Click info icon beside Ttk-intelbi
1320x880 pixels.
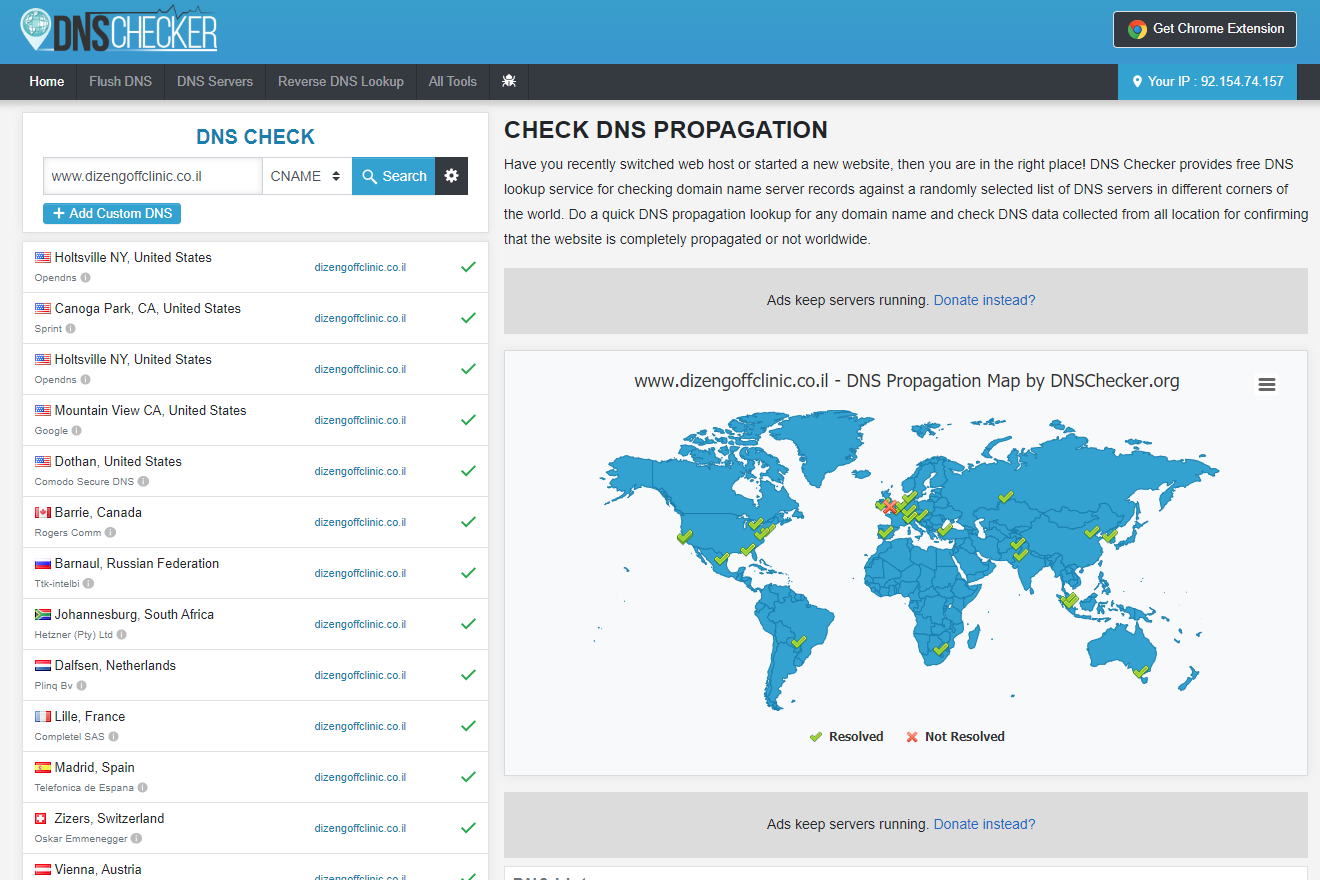(x=89, y=583)
